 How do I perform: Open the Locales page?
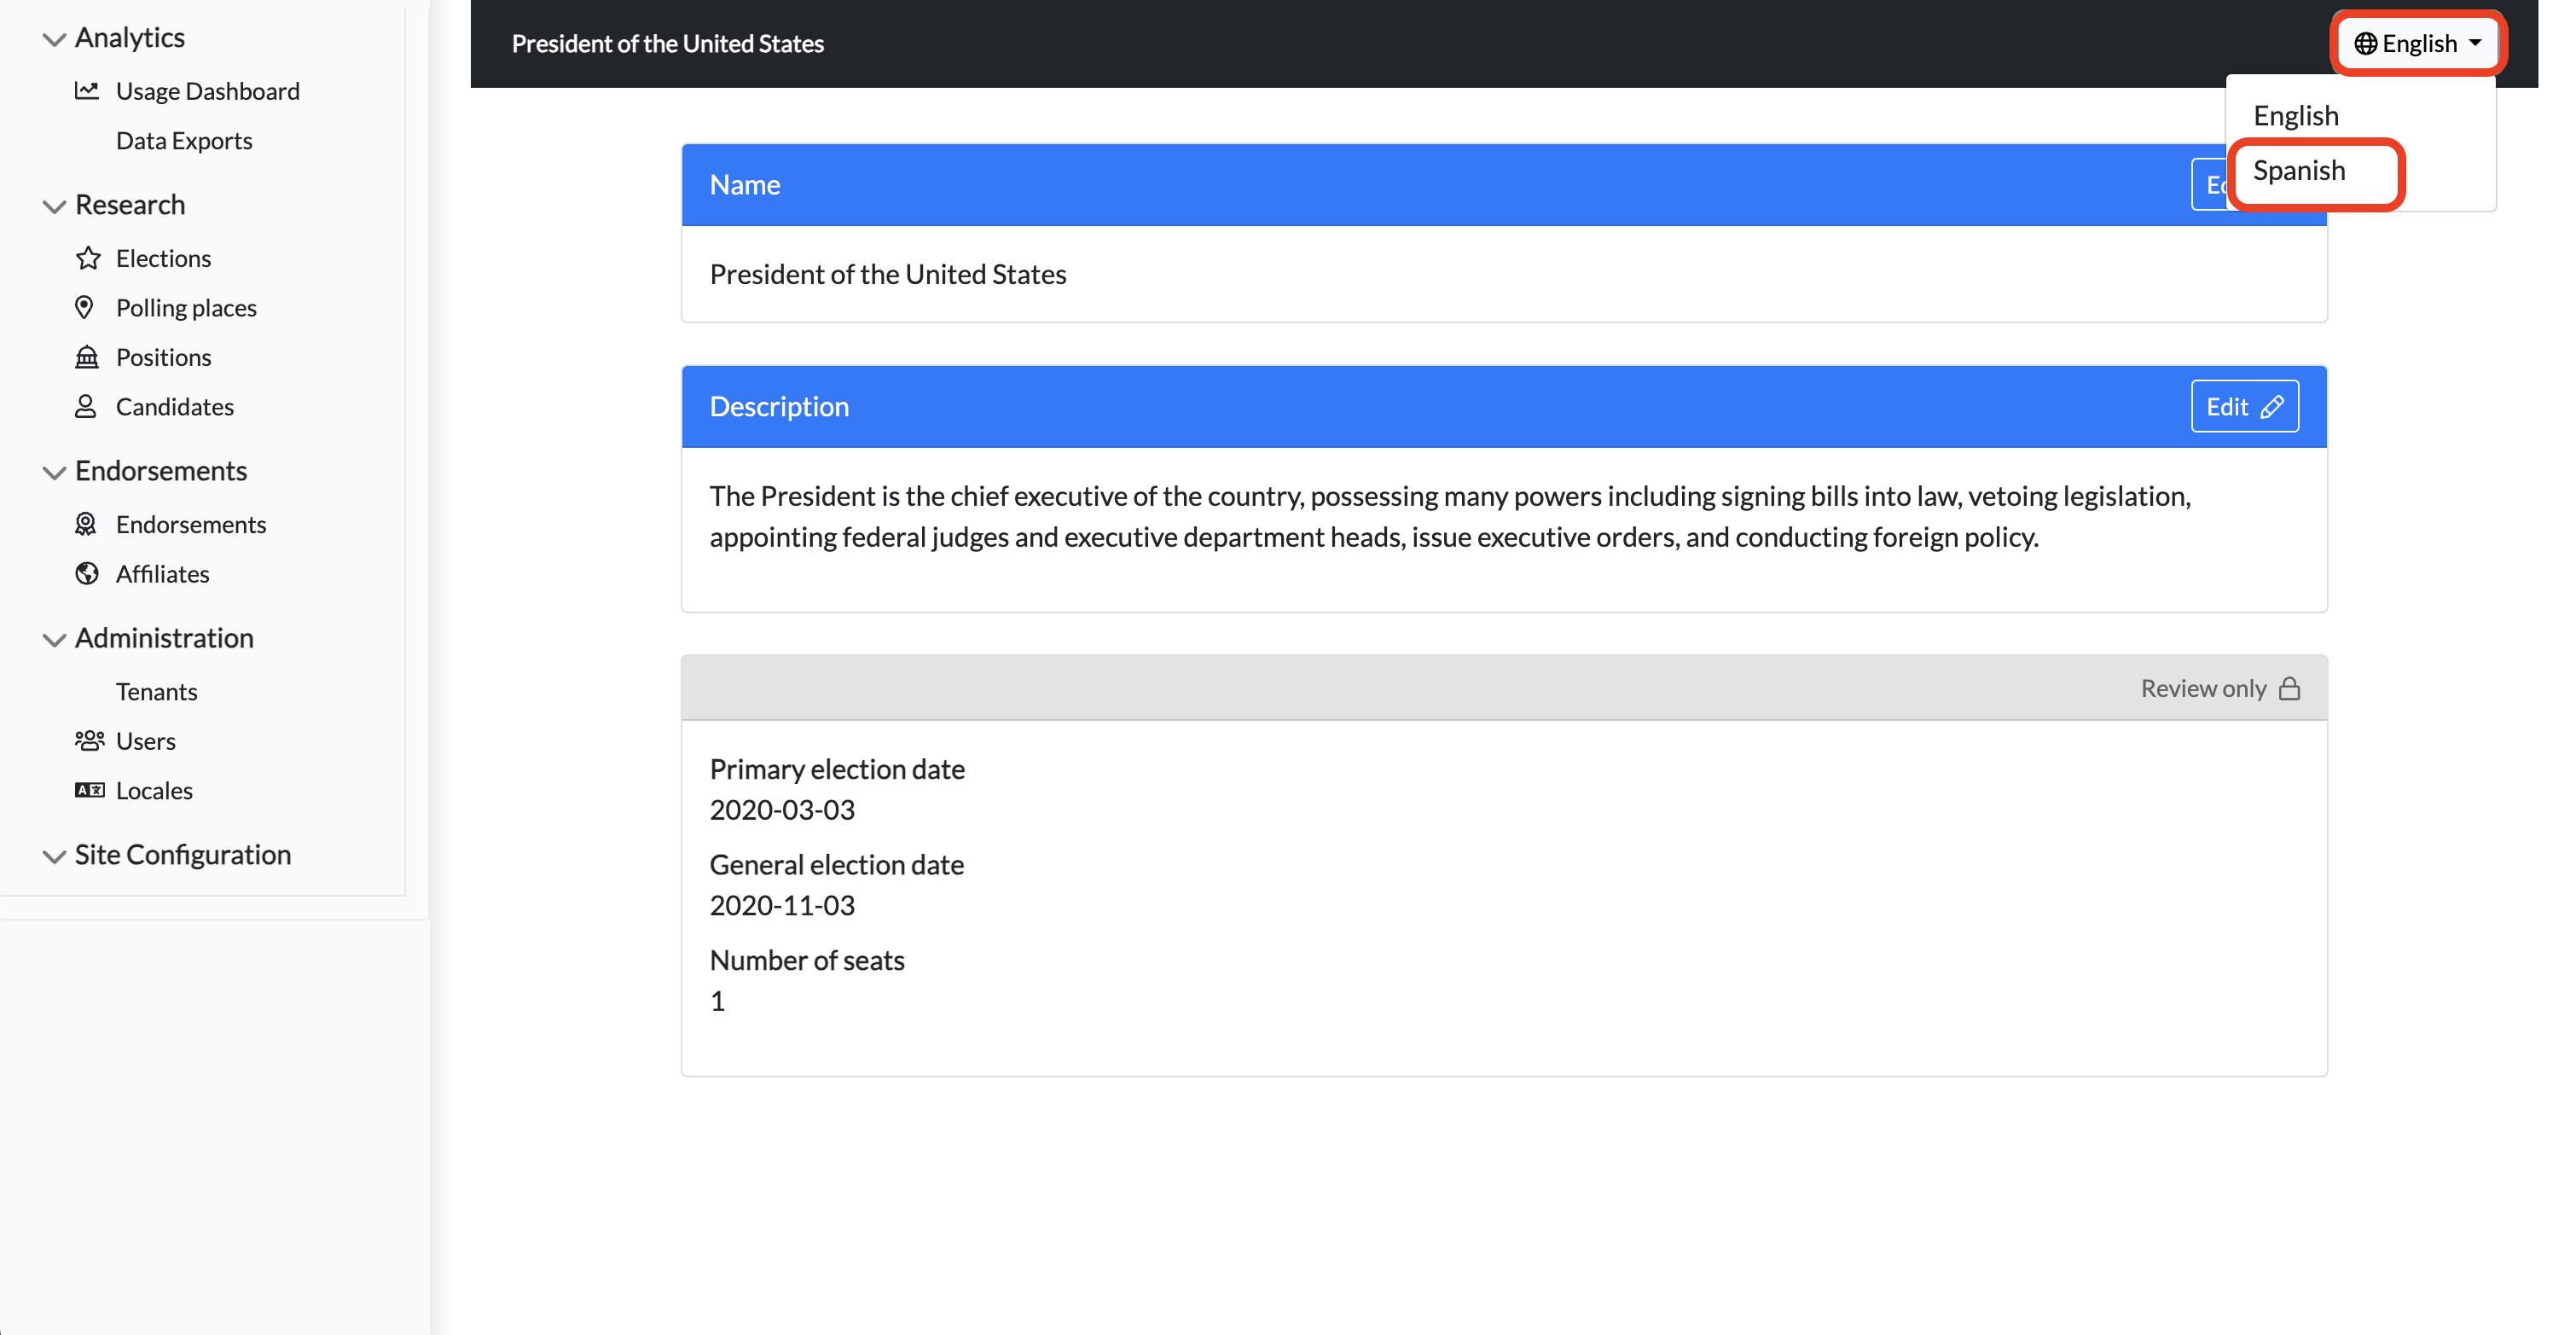[154, 790]
